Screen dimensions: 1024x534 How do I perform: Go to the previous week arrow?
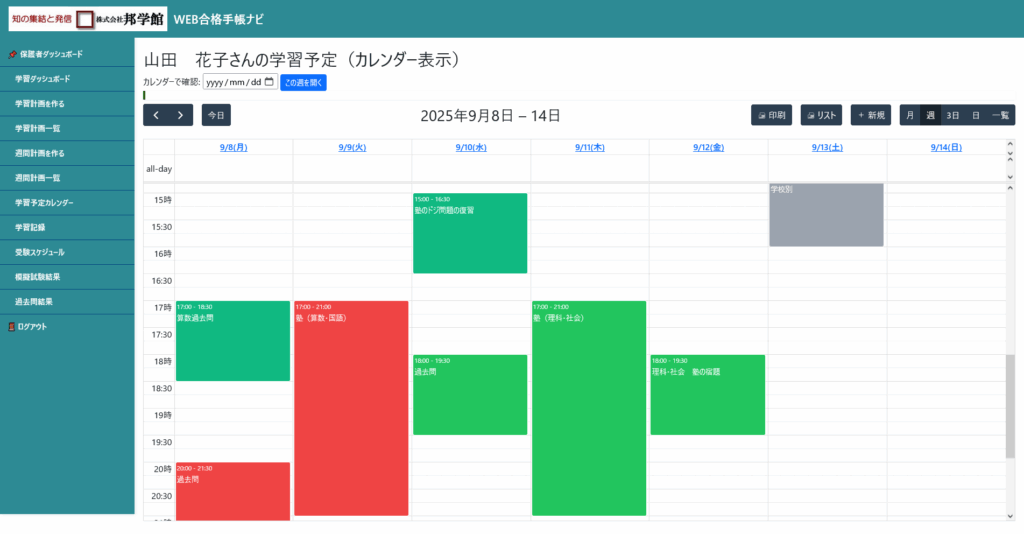pos(156,115)
